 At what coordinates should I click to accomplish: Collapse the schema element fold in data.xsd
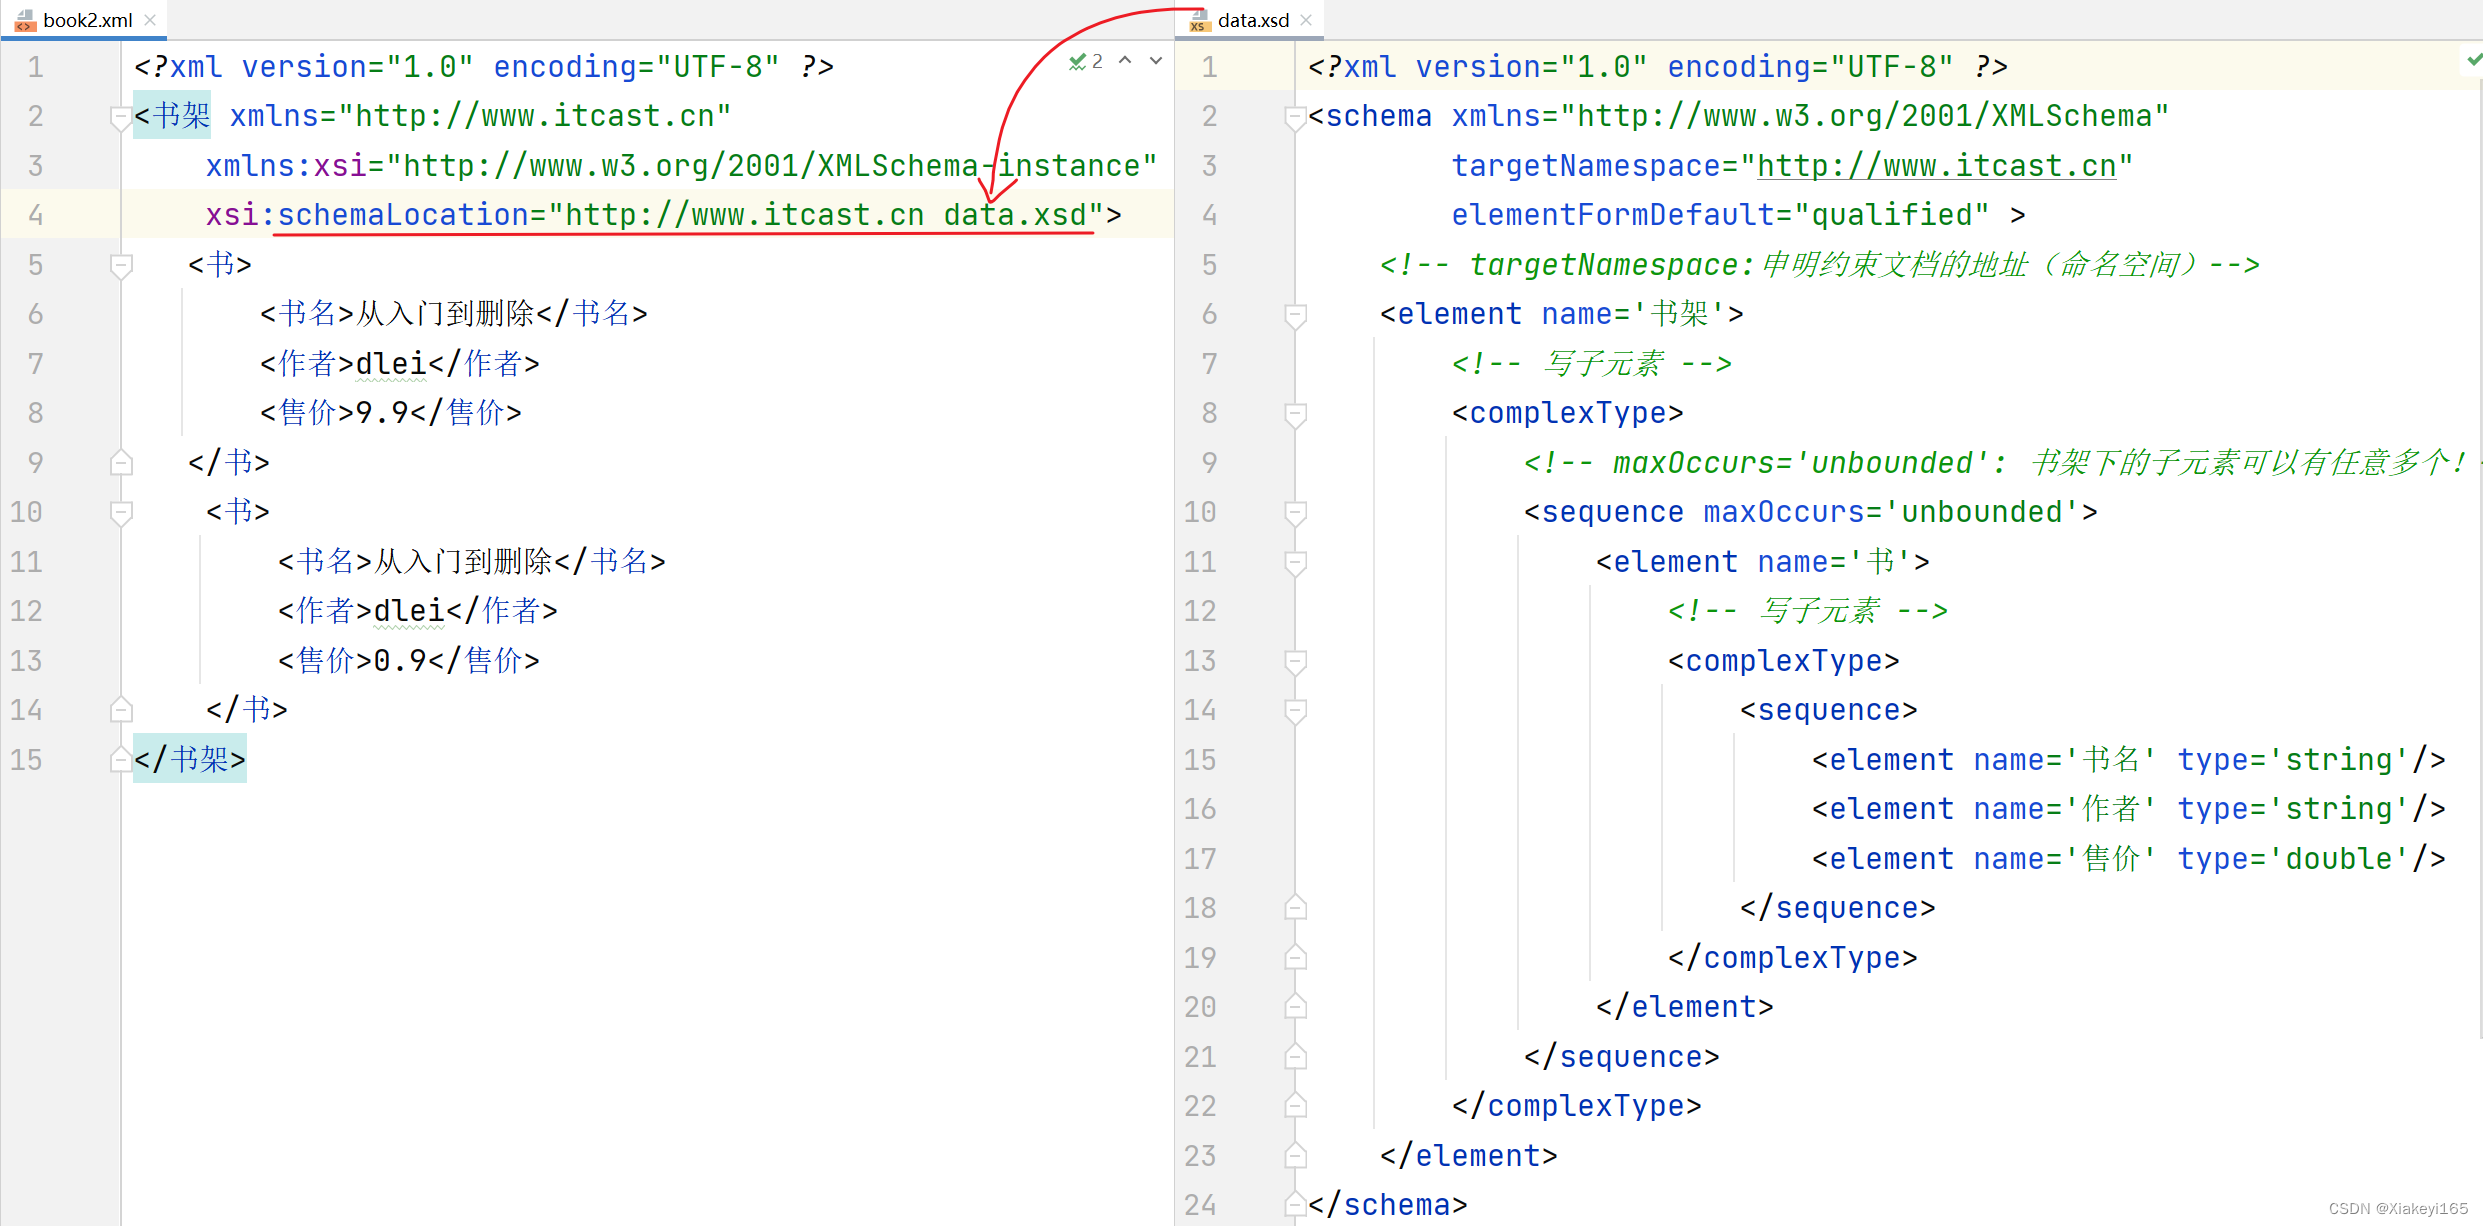[x=1295, y=118]
